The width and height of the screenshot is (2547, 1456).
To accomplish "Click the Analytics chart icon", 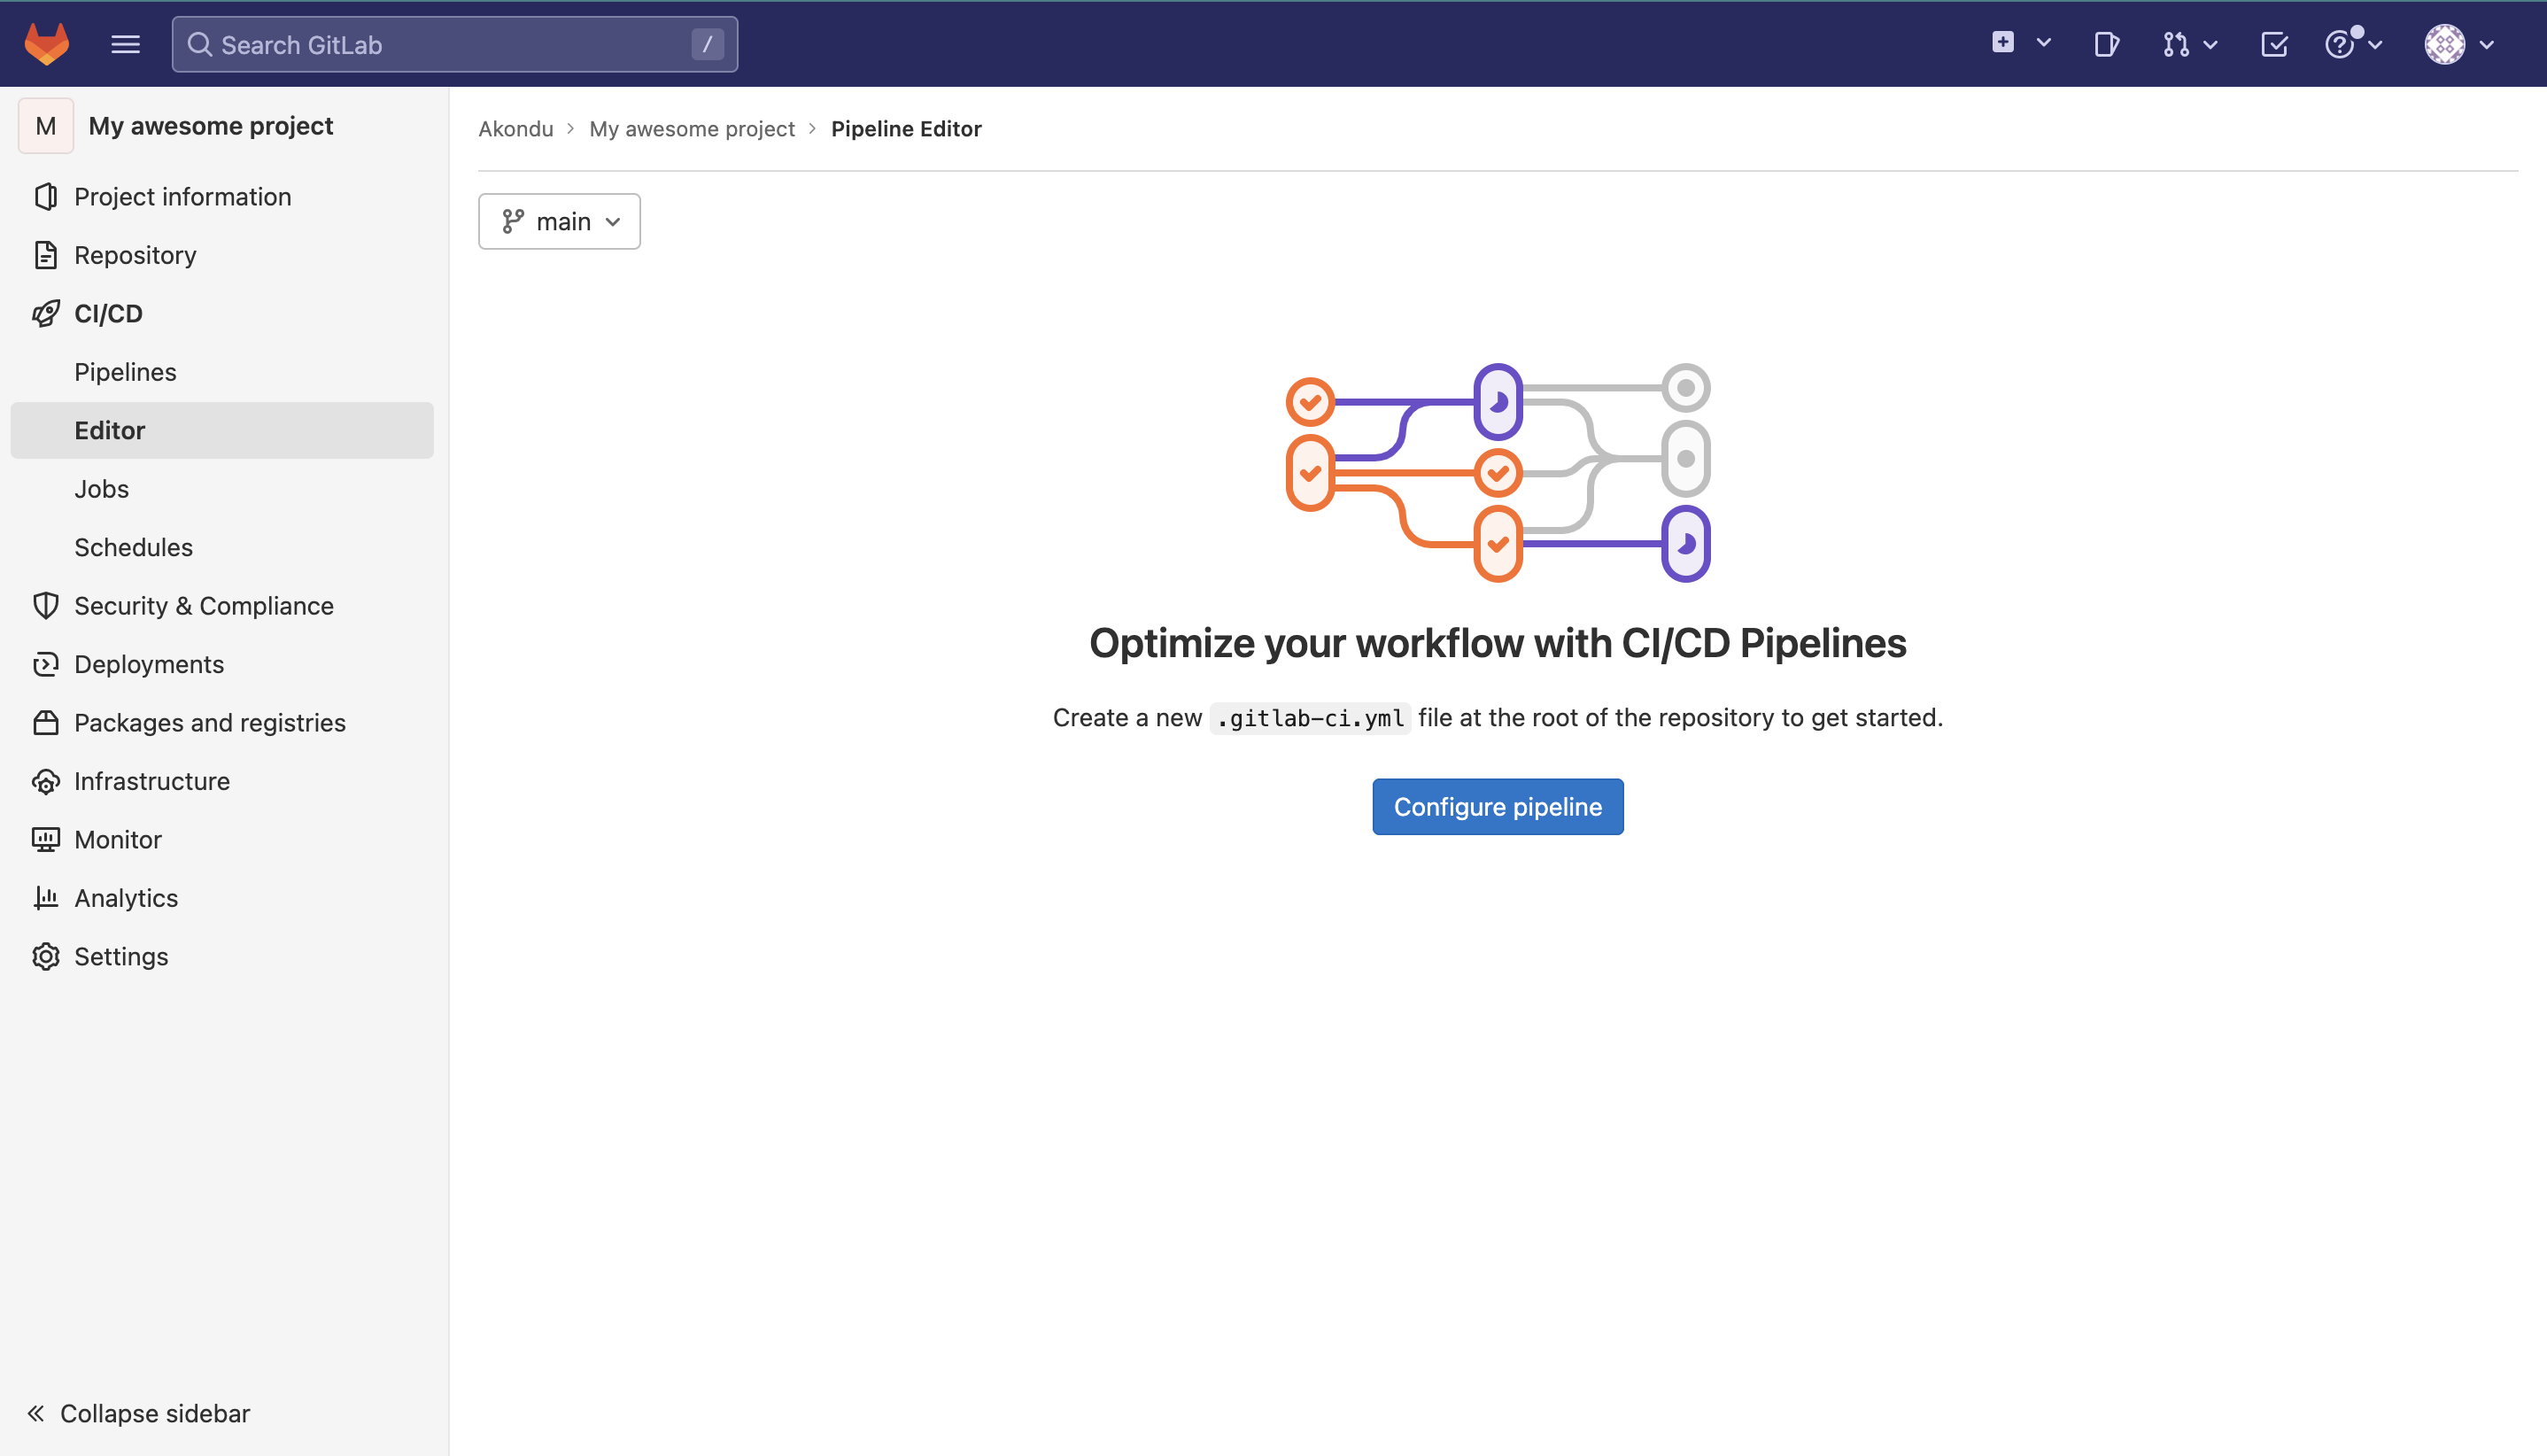I will click(45, 897).
